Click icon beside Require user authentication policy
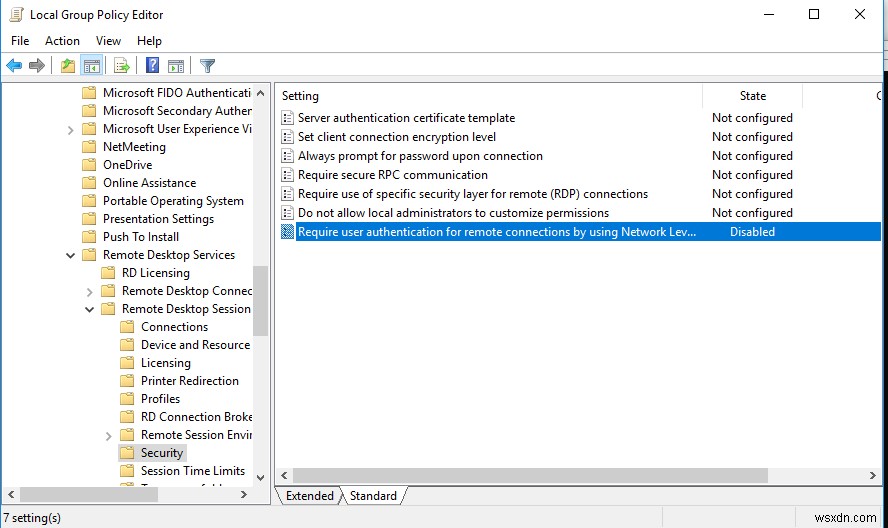 (288, 232)
